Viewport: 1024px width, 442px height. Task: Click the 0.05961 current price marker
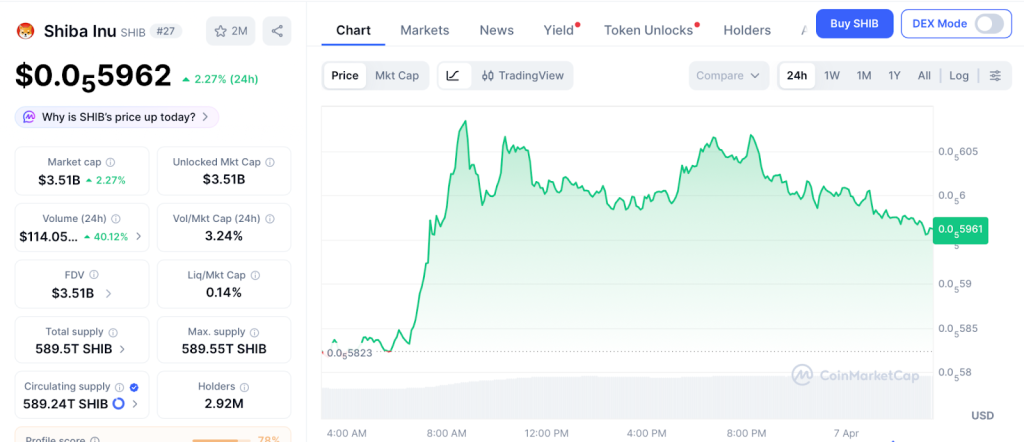960,231
